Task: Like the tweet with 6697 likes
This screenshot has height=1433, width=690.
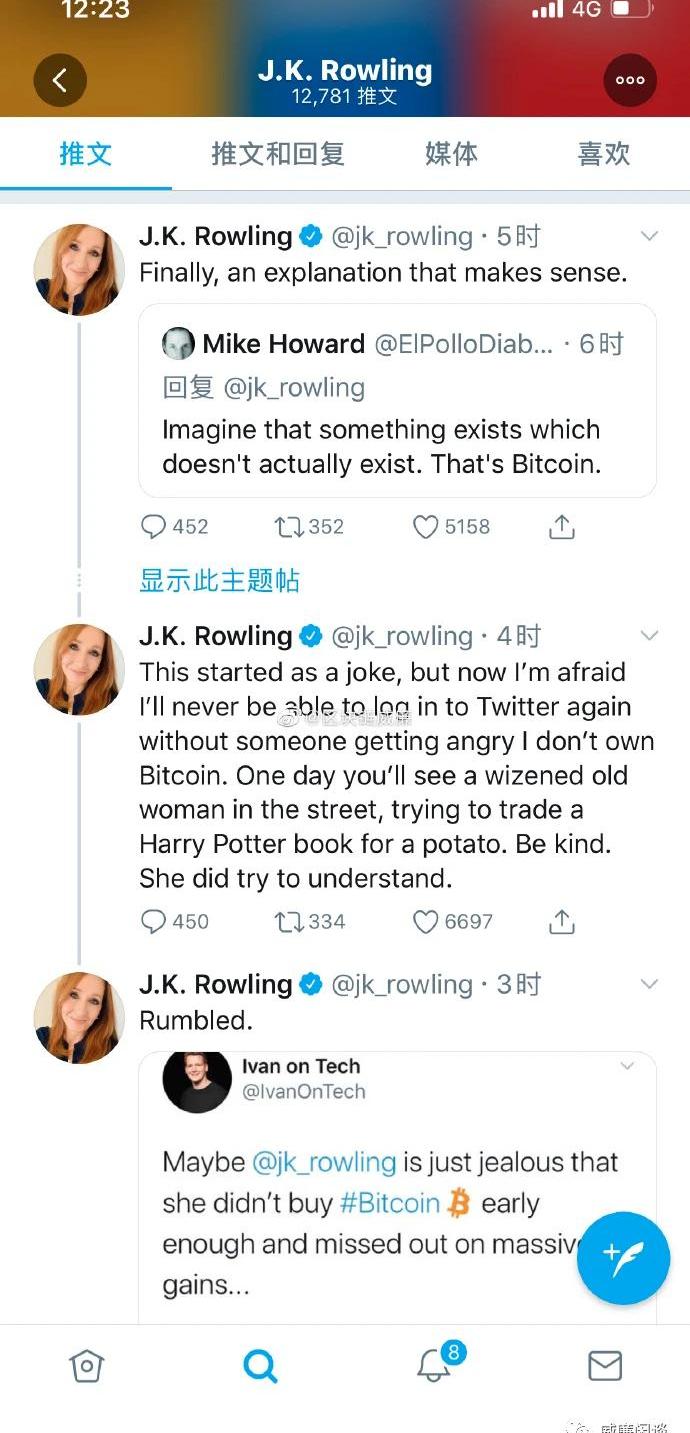Action: [426, 921]
